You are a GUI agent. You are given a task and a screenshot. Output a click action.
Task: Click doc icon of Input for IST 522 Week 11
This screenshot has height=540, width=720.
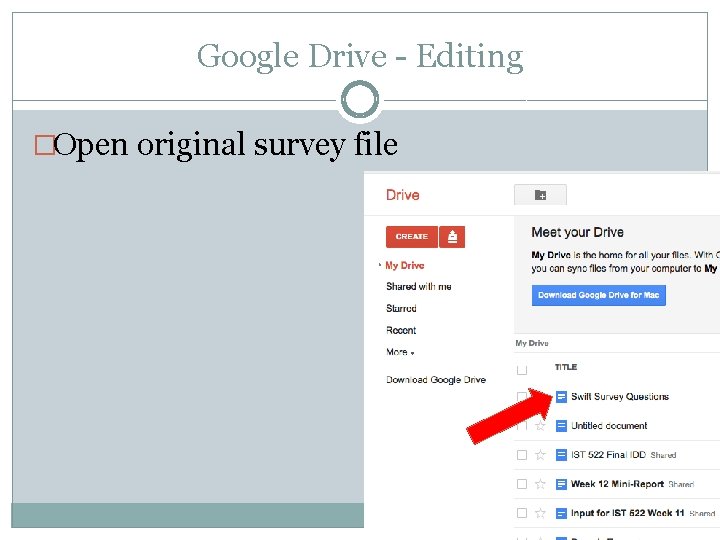pos(561,513)
